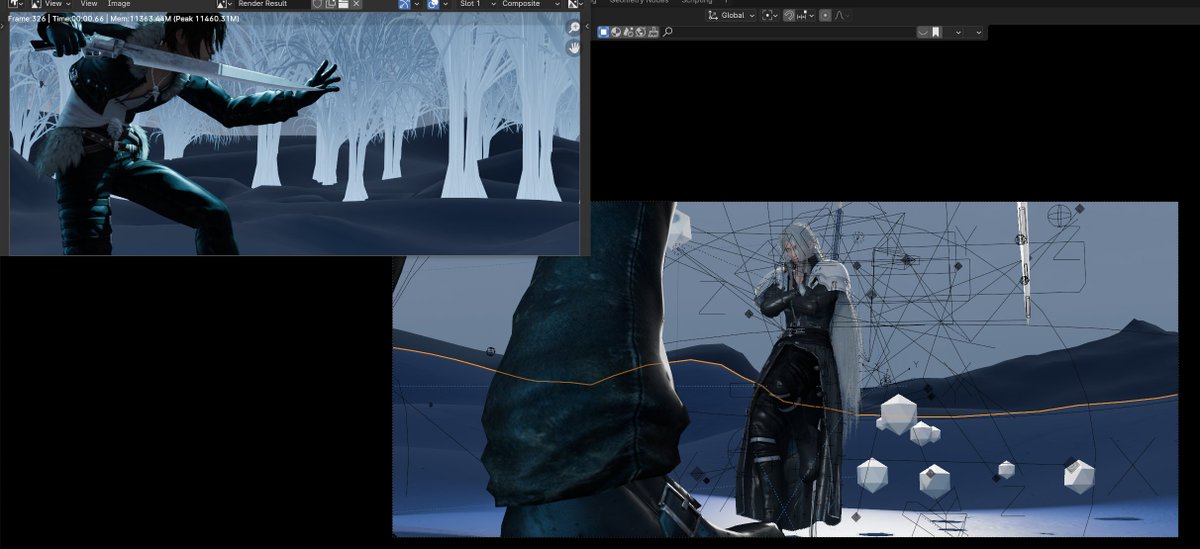
Task: Open an image file using the folder icon
Action: tap(343, 4)
